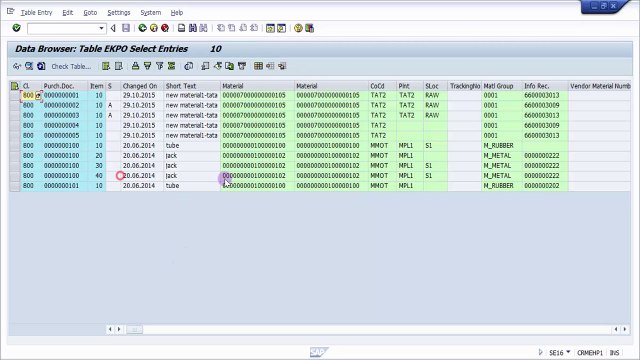Viewport: 640px width, 360px height.
Task: Click Info Rec. value 0000000202
Action: 542,186
